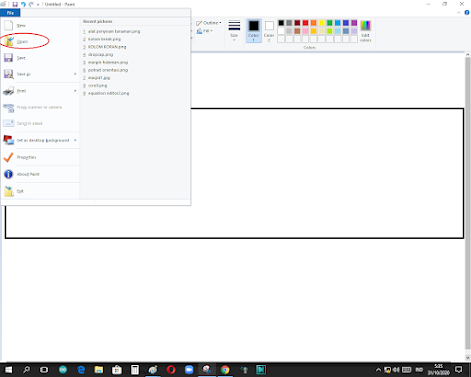Pick the lime green palette swatch
The image size is (471, 377).
[x=330, y=31]
